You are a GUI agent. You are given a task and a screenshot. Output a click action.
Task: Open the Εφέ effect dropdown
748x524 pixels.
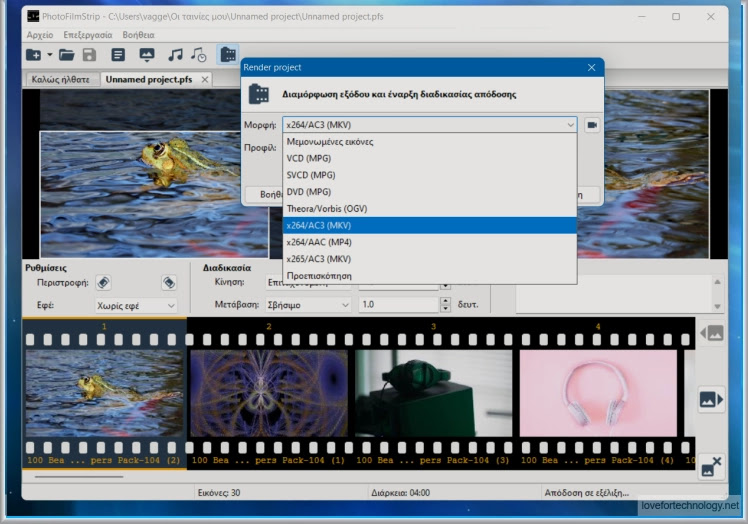[x=136, y=305]
